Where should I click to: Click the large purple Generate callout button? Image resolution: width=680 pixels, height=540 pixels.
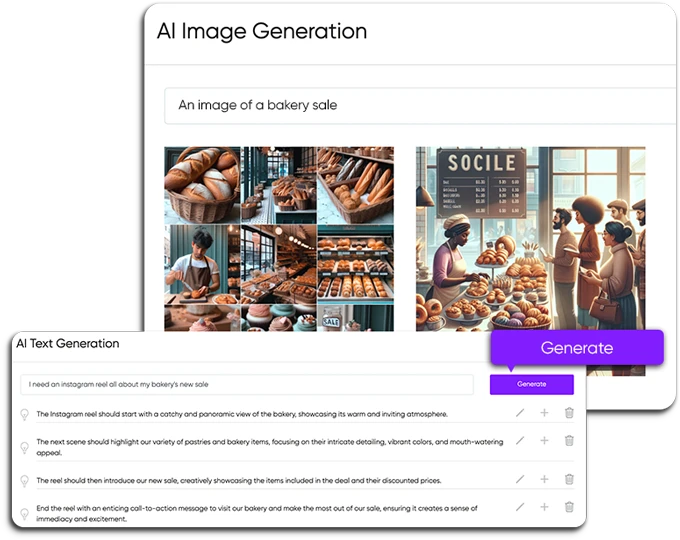577,348
